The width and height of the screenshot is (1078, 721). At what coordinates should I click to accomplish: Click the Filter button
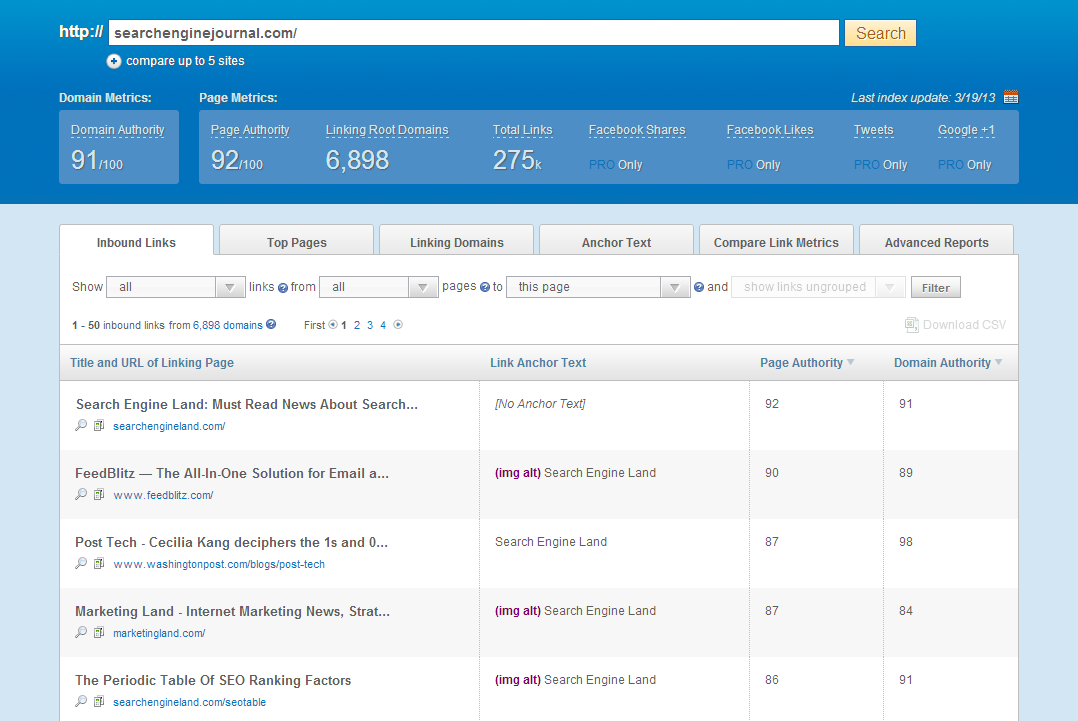click(x=936, y=287)
